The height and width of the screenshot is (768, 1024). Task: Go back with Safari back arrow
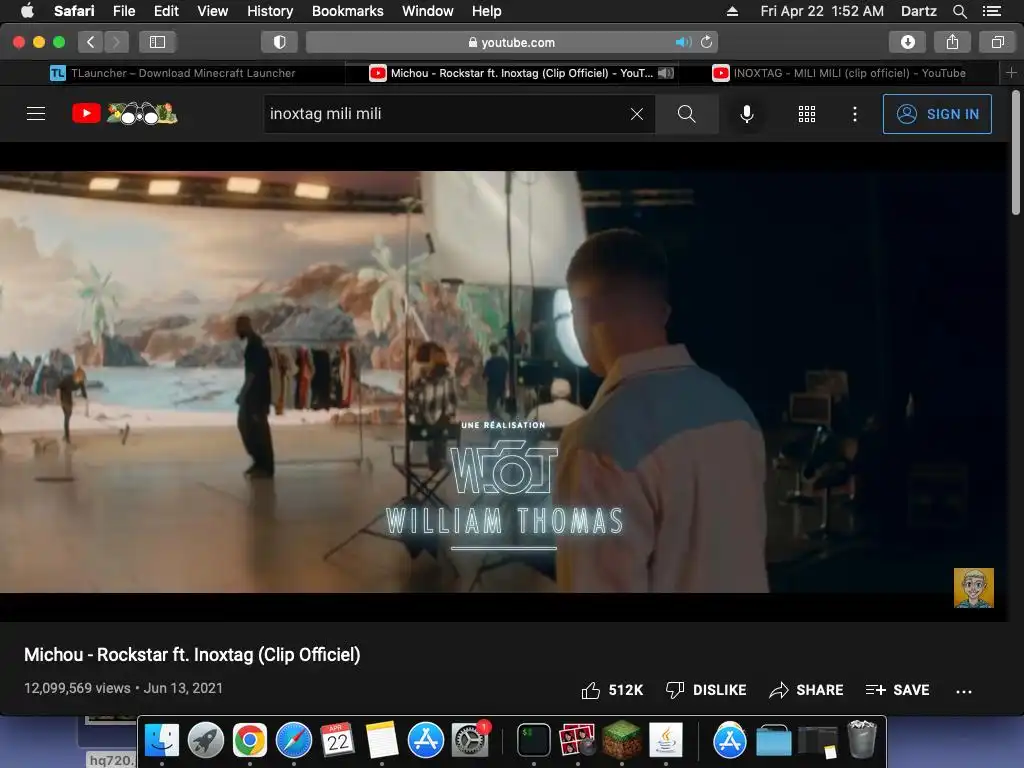(91, 42)
